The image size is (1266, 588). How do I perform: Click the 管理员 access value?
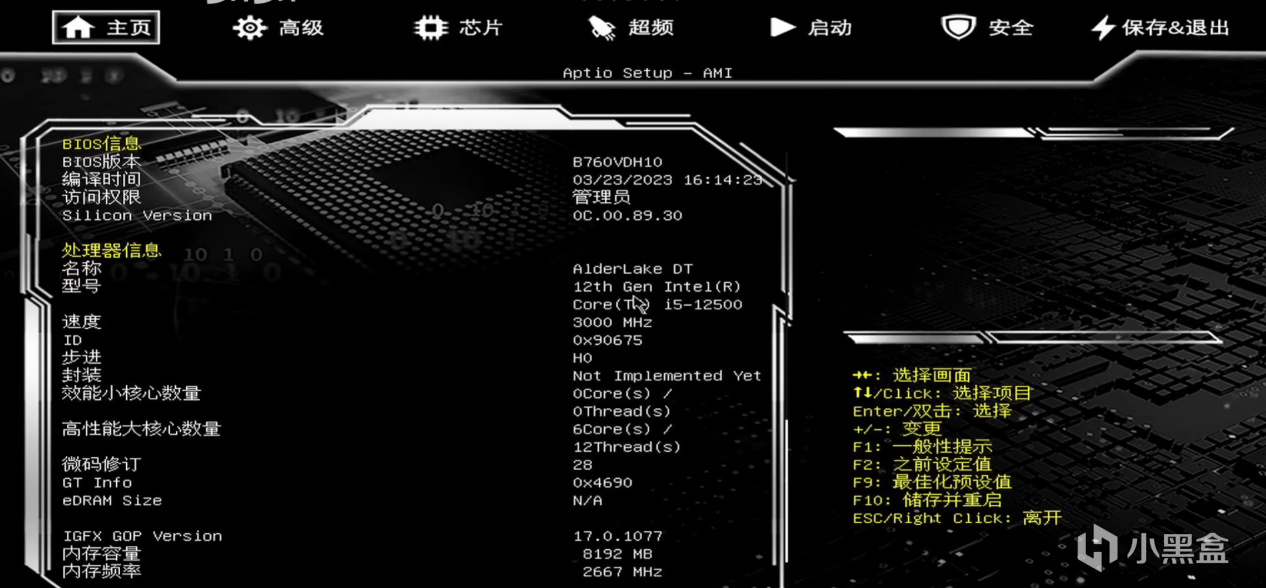point(601,198)
